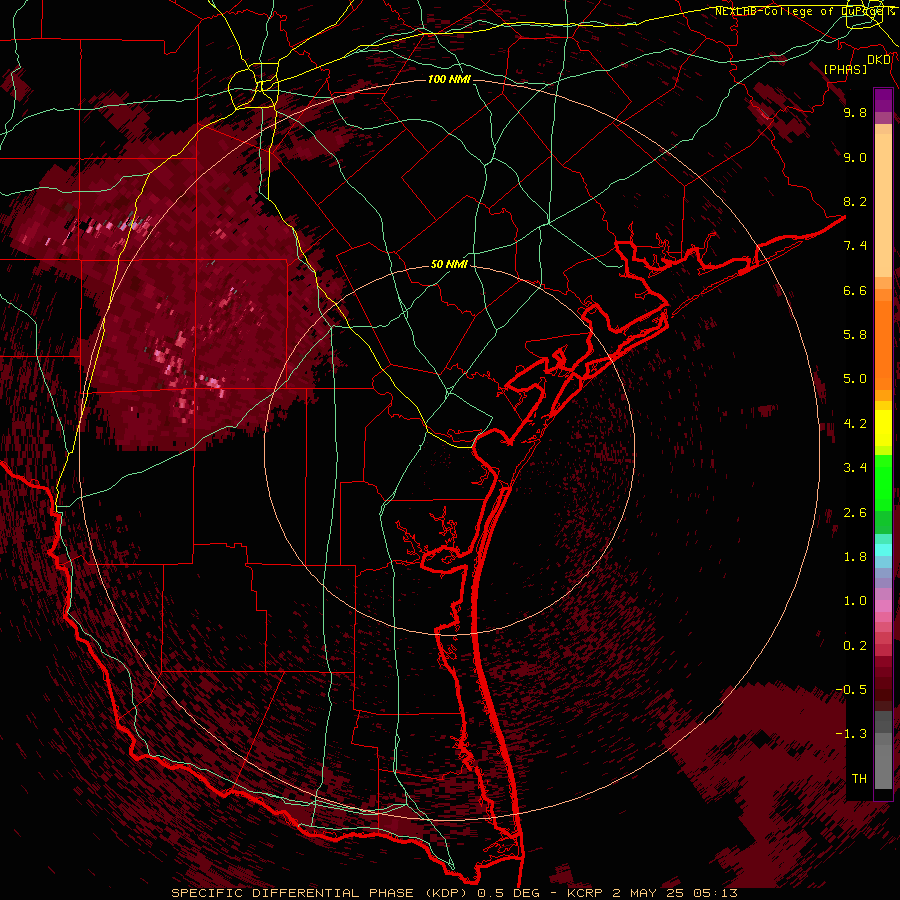Click the 5.8 scale value

(855, 335)
